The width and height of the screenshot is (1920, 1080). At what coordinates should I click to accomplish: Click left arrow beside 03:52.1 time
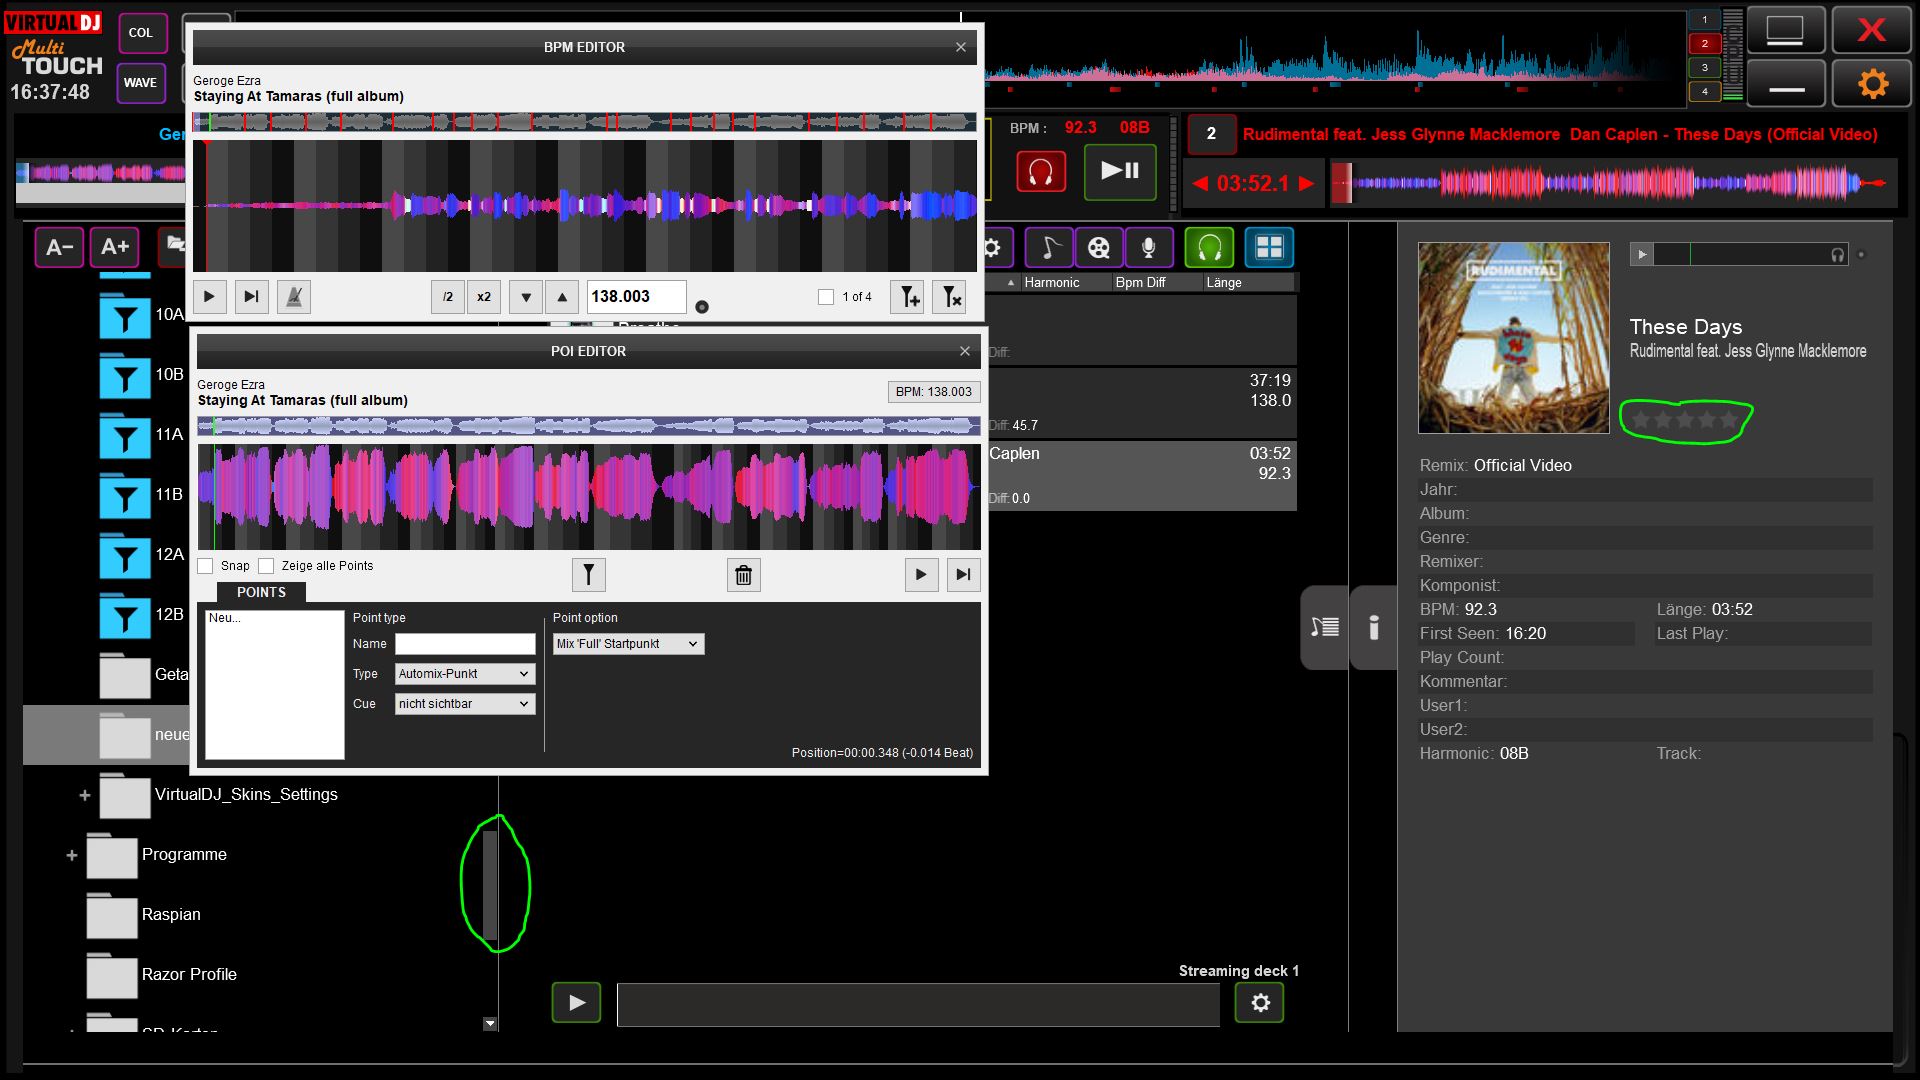click(1200, 184)
